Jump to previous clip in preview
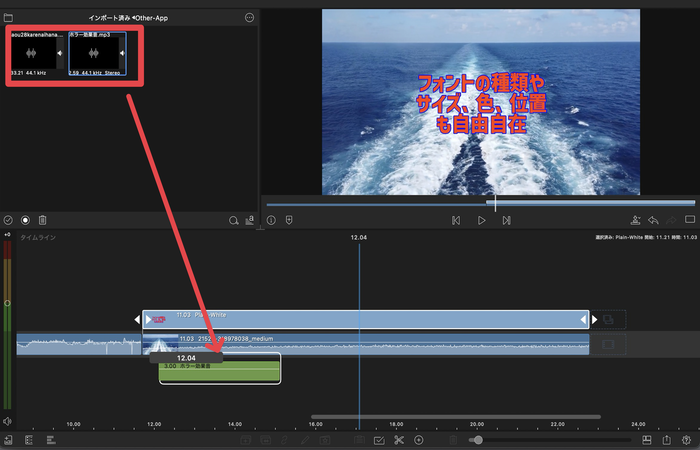Screen dimensions: 700x450 tap(456, 220)
